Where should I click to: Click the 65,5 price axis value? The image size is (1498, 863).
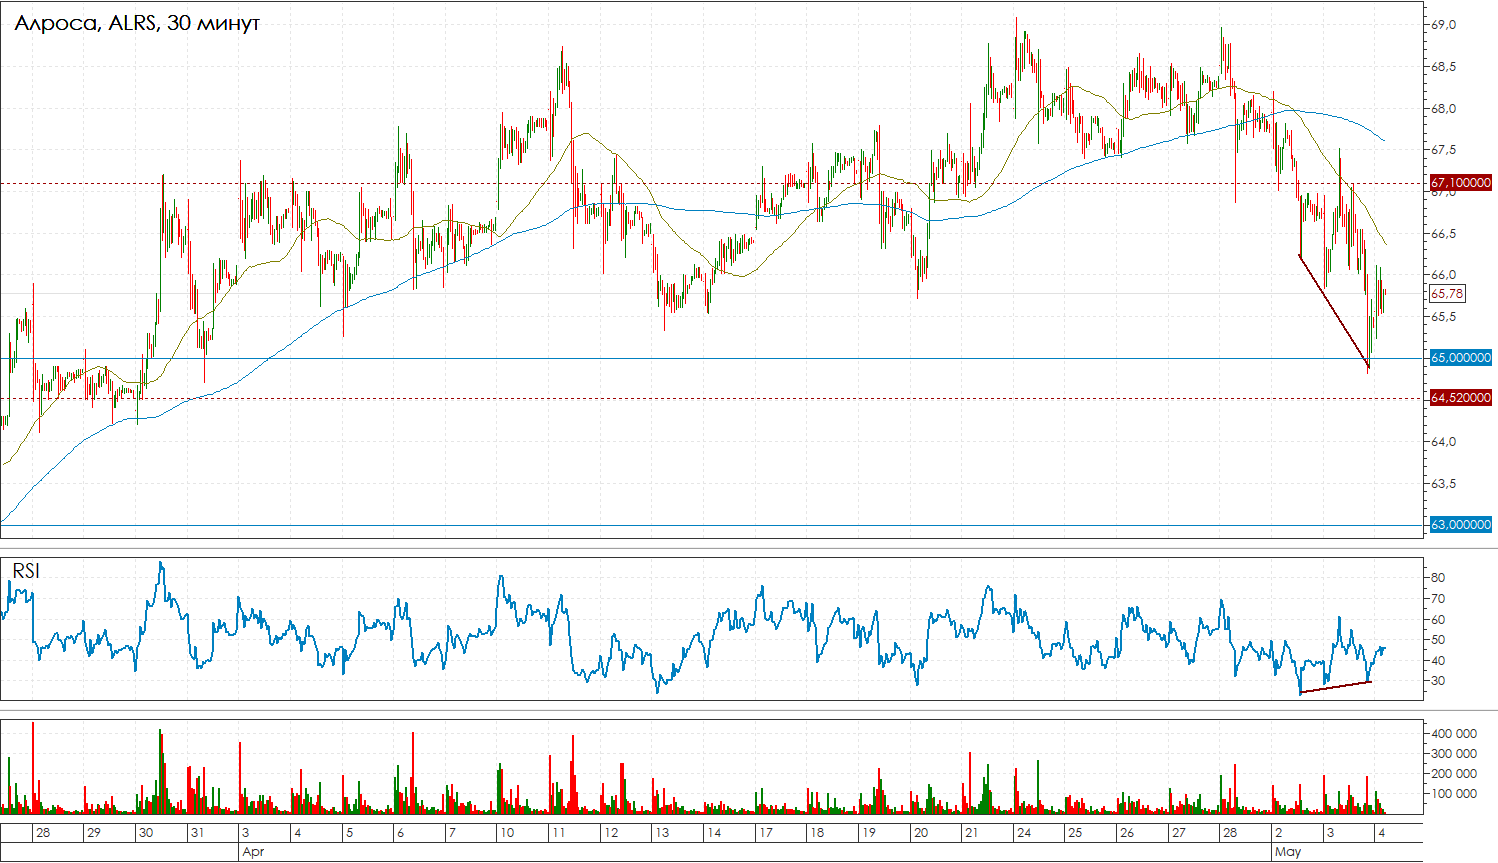[x=1444, y=317]
